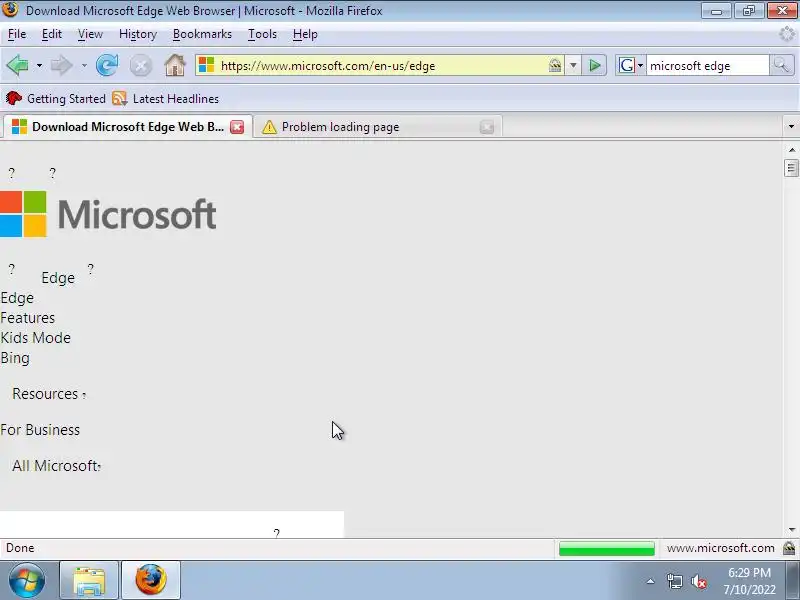Open the Getting Started bookmark
Image resolution: width=800 pixels, height=600 pixels.
[56, 98]
